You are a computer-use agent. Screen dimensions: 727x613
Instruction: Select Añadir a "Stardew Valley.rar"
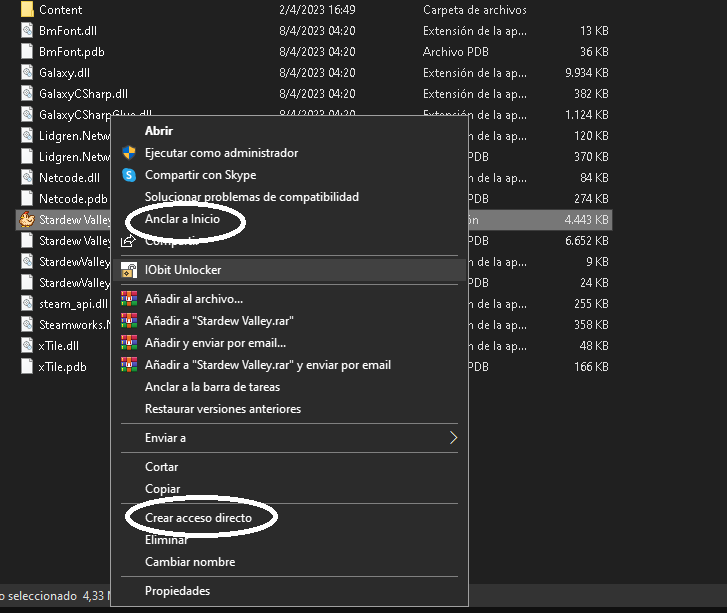point(219,321)
